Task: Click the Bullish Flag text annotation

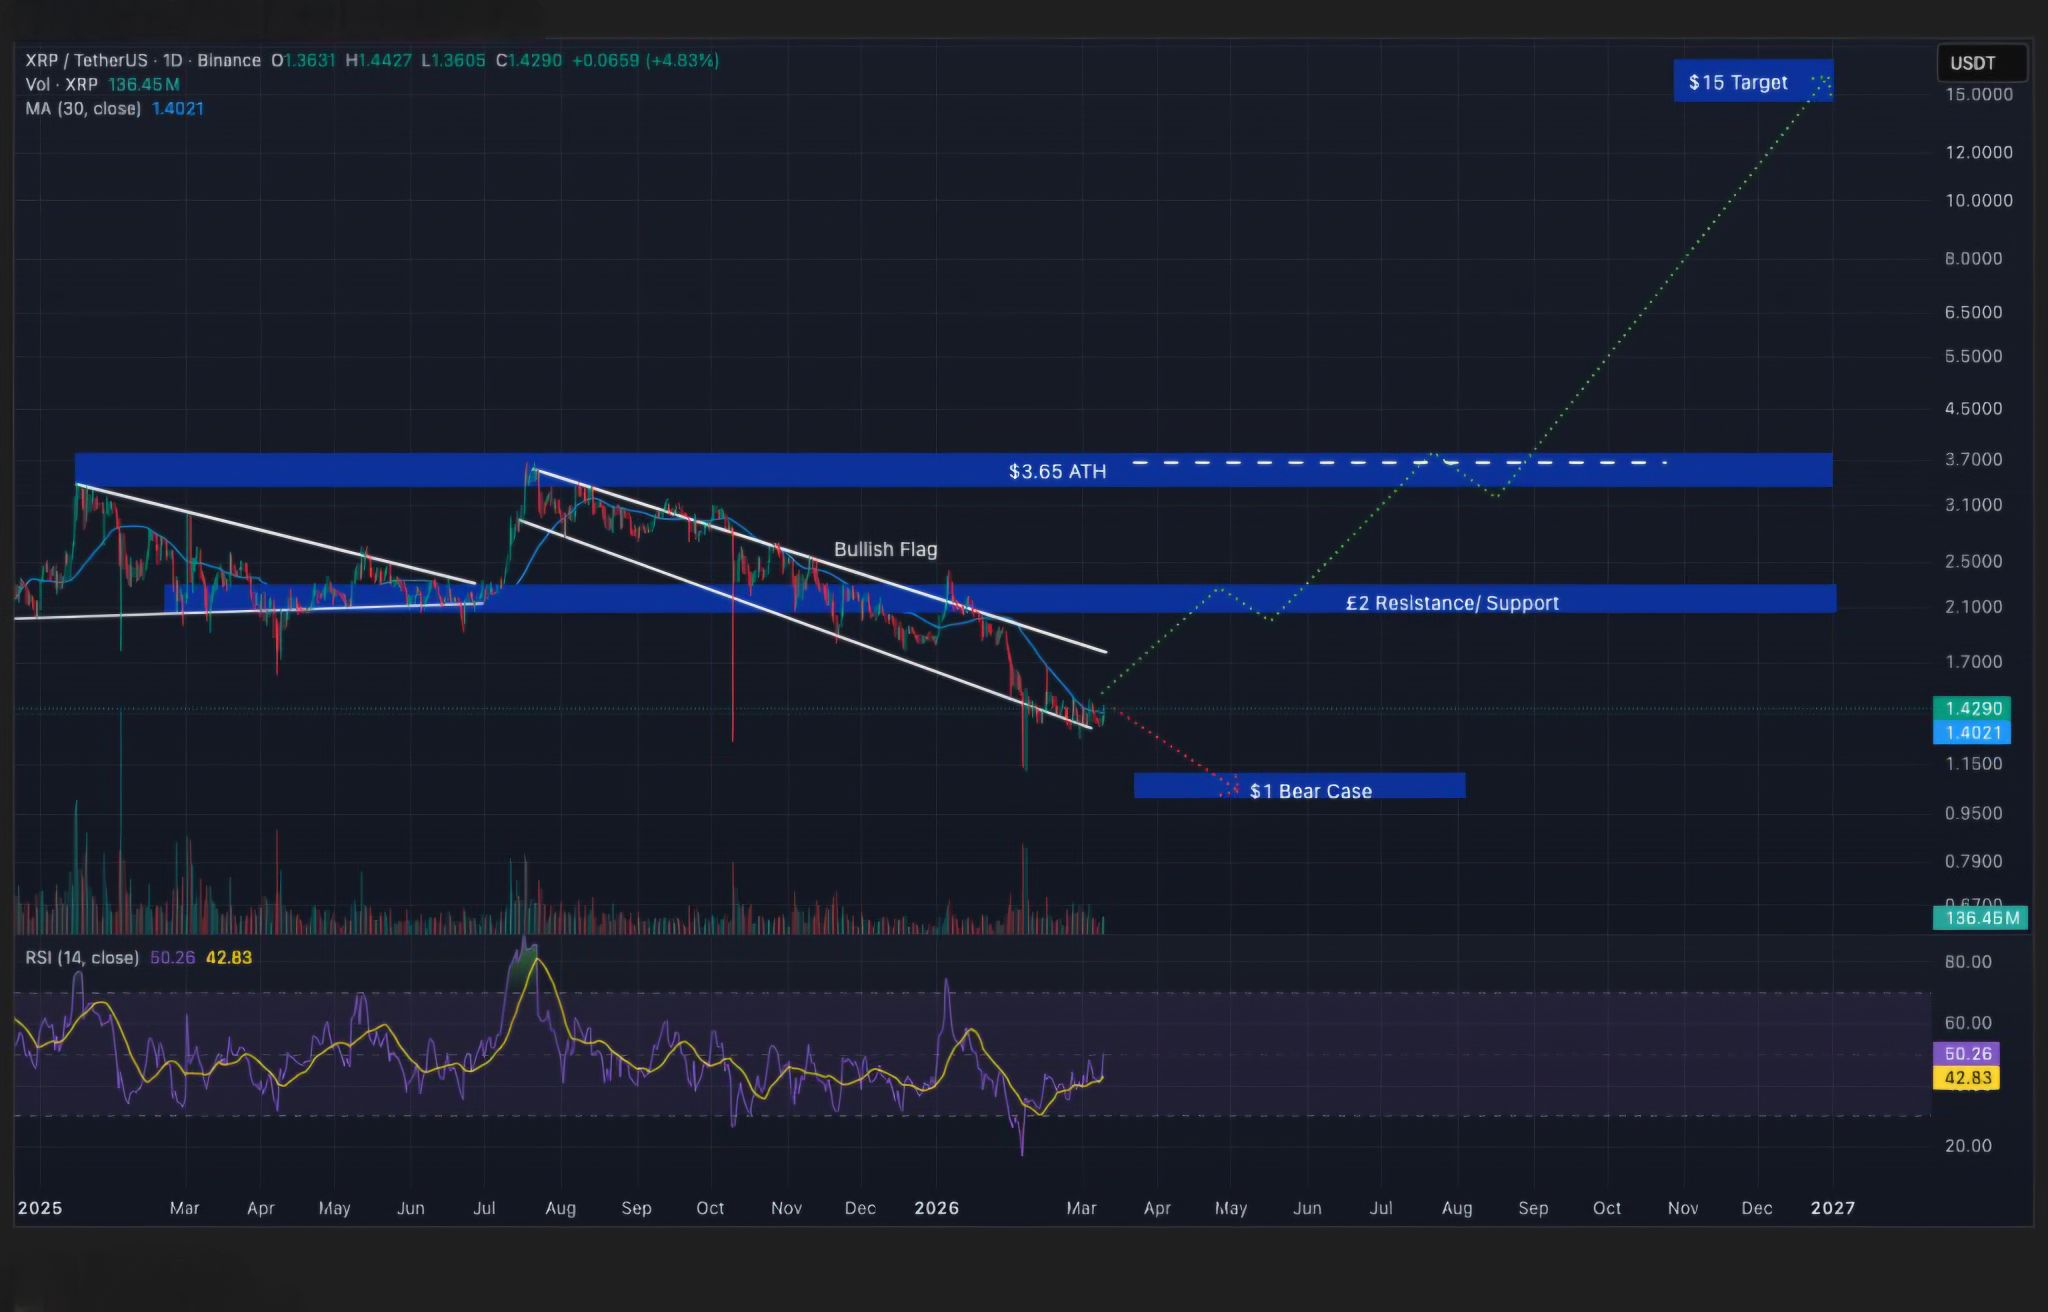Action: pos(885,549)
